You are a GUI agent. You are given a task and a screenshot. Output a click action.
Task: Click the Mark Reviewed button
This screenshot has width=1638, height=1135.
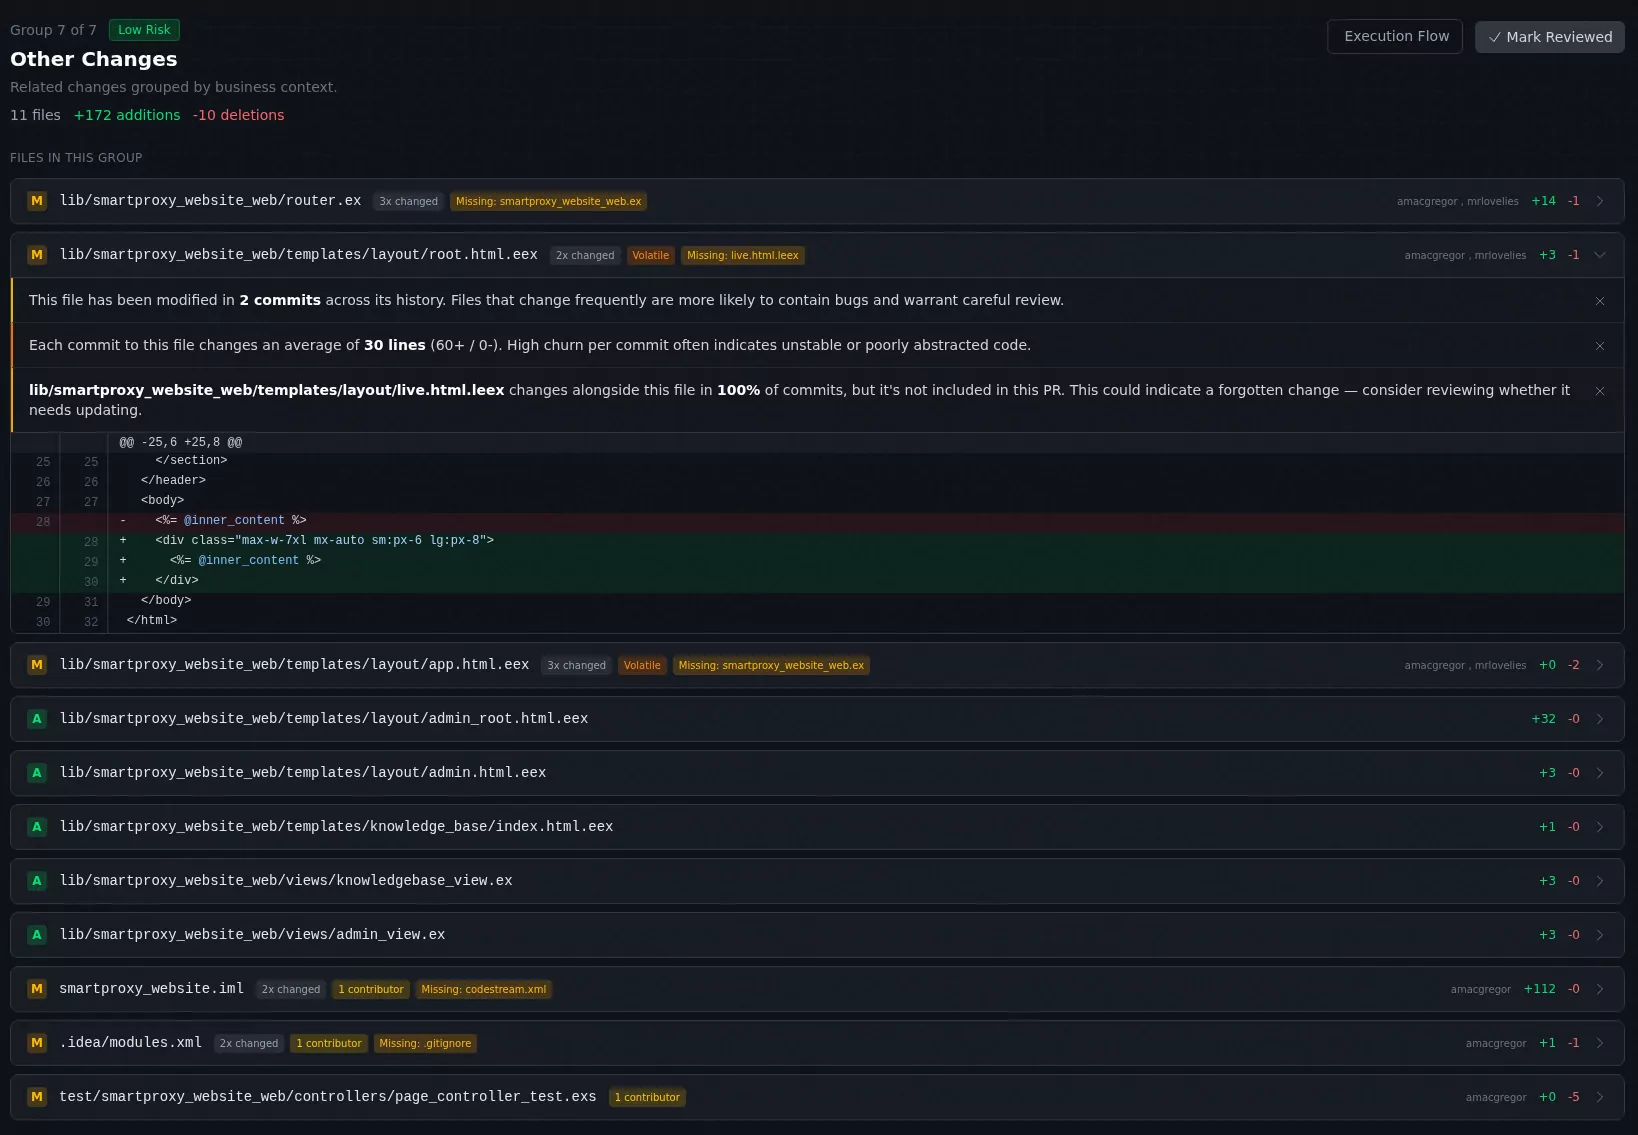click(x=1549, y=37)
